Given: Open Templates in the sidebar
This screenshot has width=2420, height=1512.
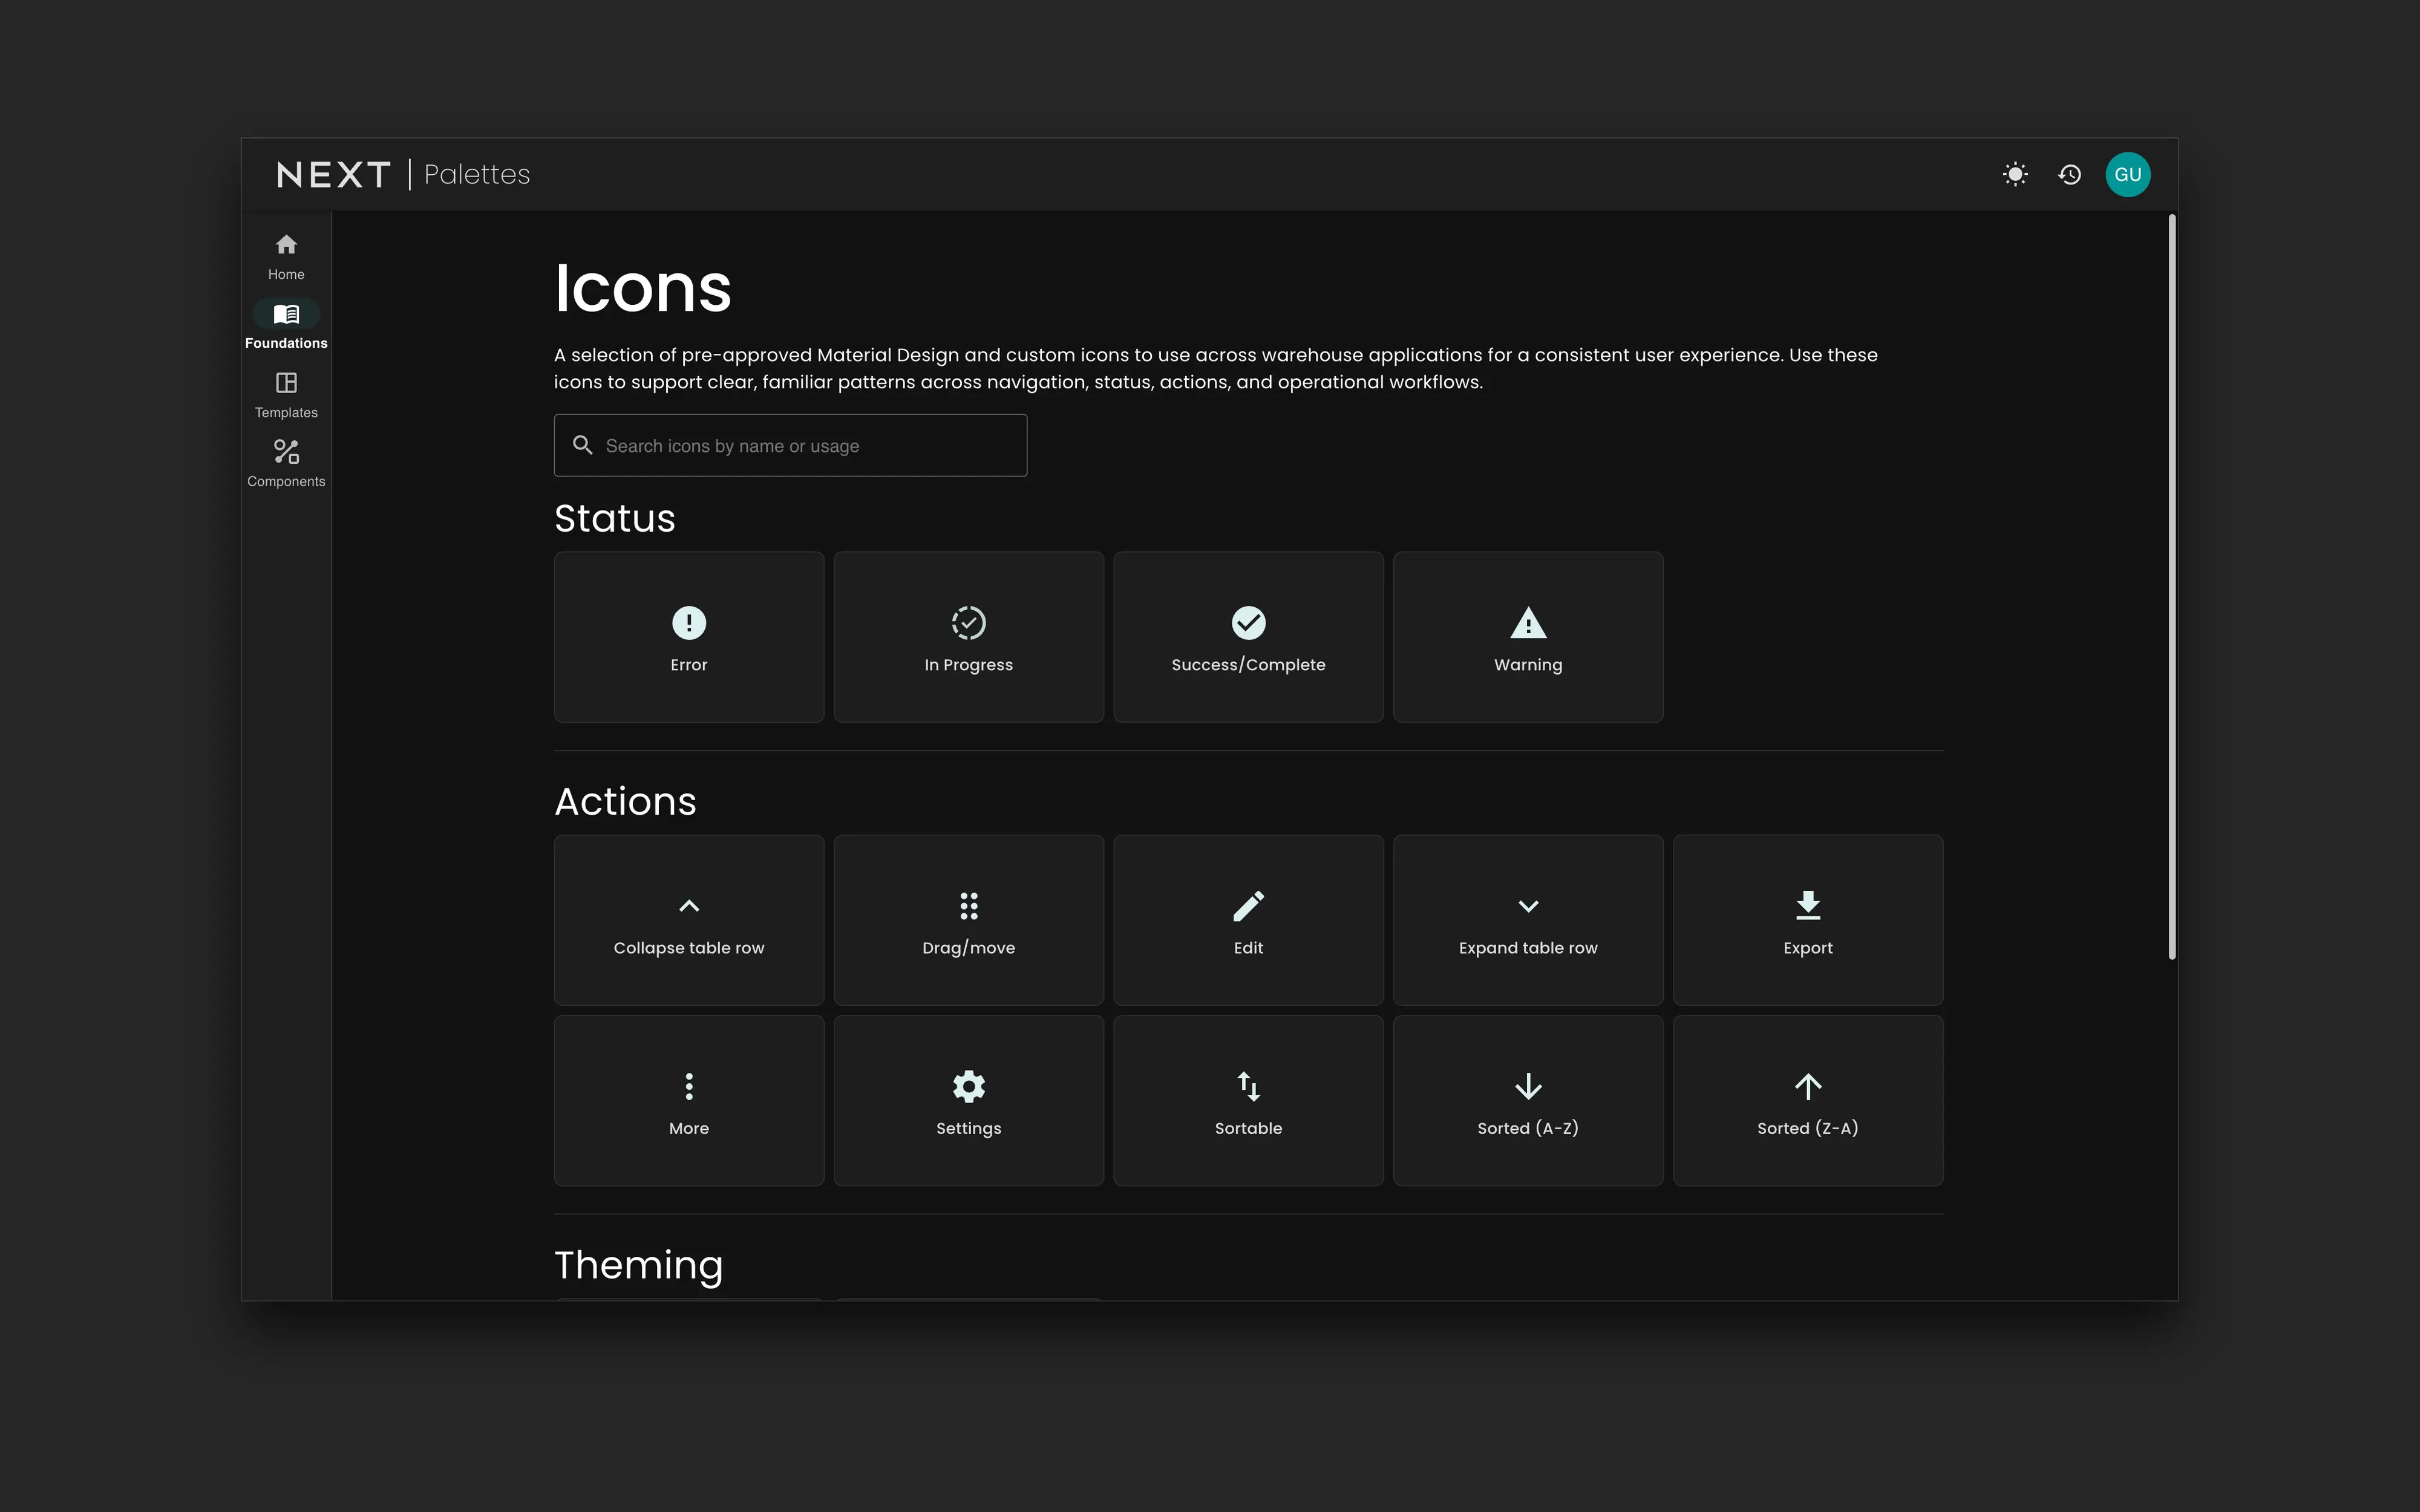Looking at the screenshot, I should coord(286,394).
